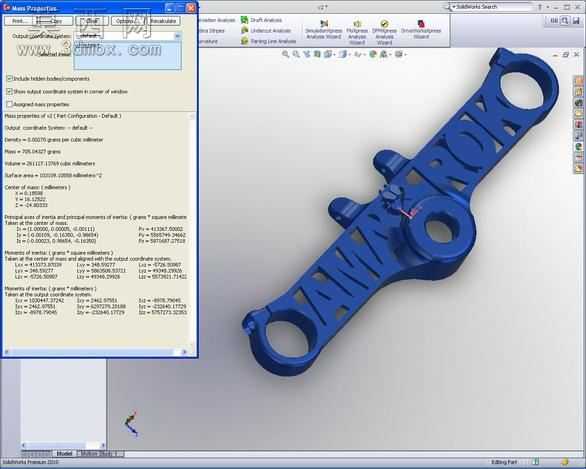
Task: Click the Previous View icon in view toolbar
Action: (x=307, y=54)
